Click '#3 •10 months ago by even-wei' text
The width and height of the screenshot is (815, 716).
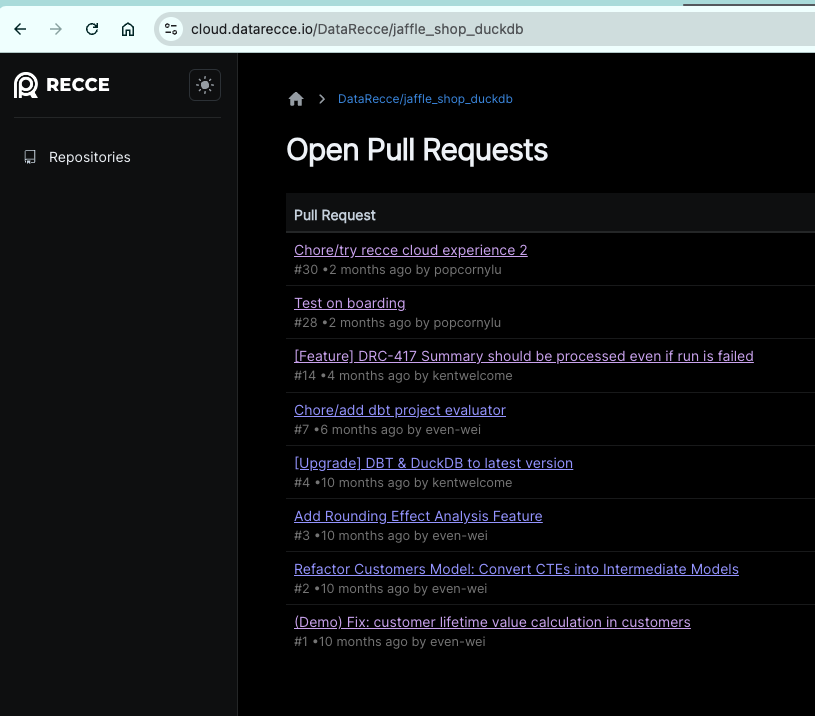click(391, 536)
